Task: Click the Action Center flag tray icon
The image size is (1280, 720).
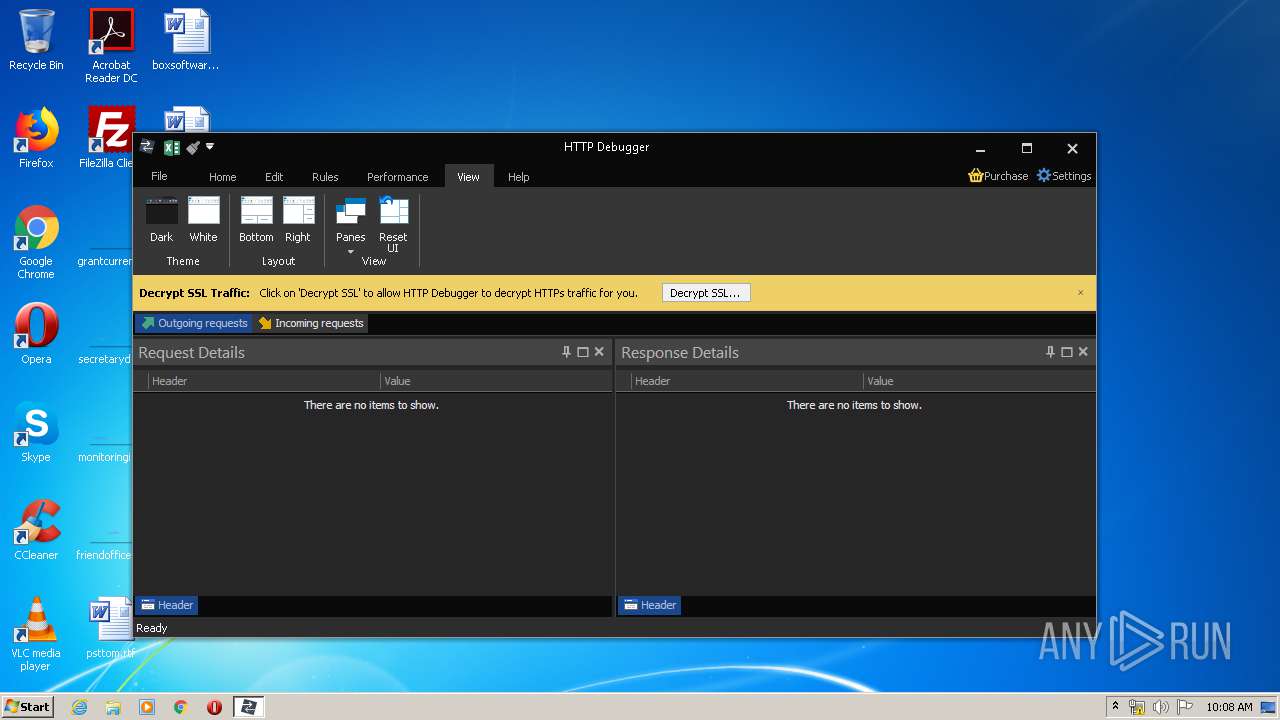Action: 1185,707
